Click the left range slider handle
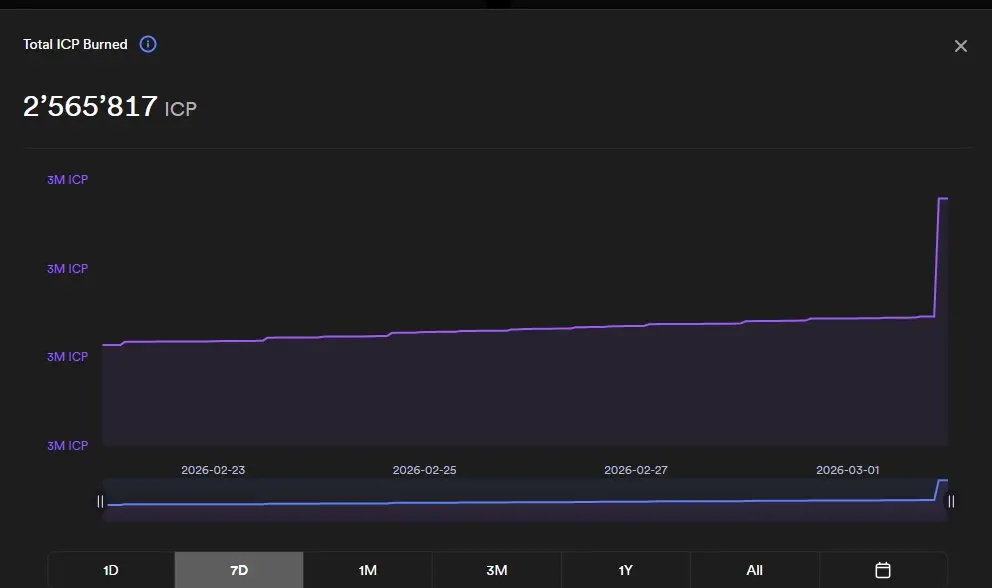 click(x=100, y=501)
